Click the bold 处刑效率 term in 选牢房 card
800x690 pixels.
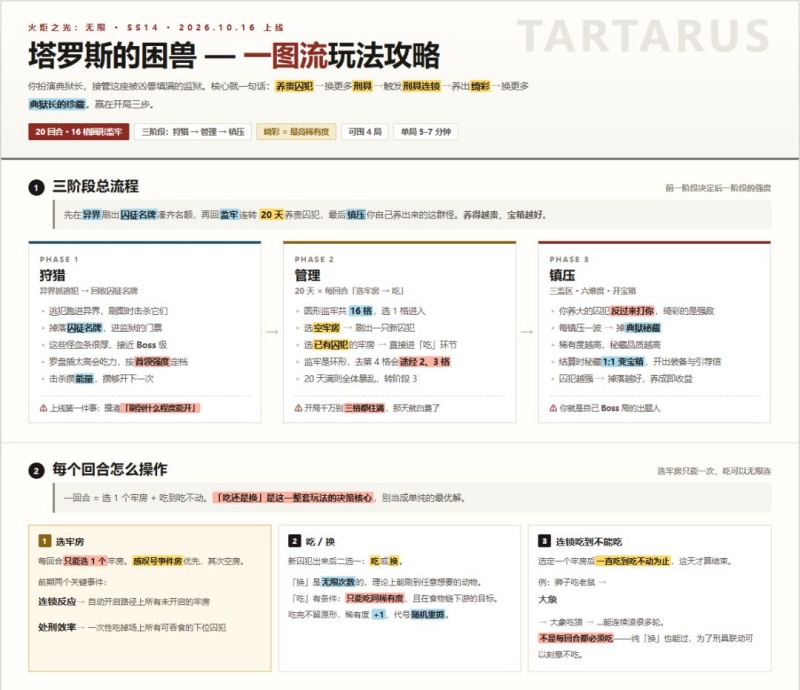(x=57, y=627)
